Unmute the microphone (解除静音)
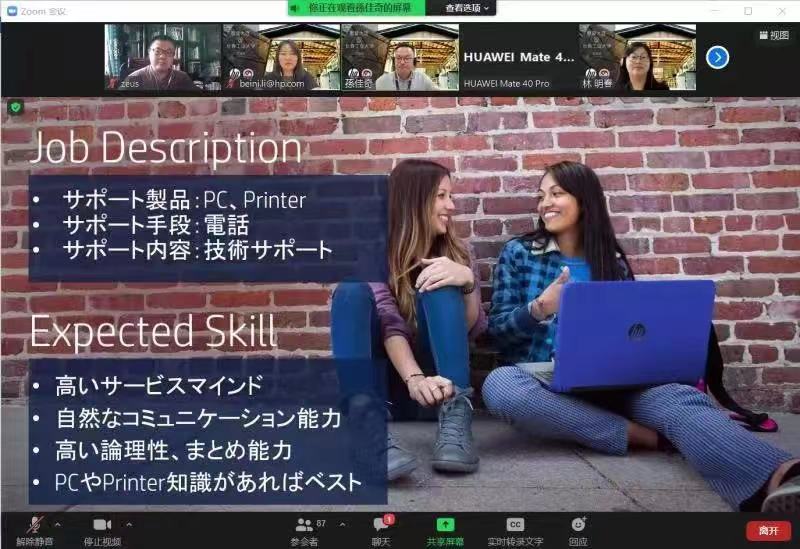 pyautogui.click(x=35, y=526)
